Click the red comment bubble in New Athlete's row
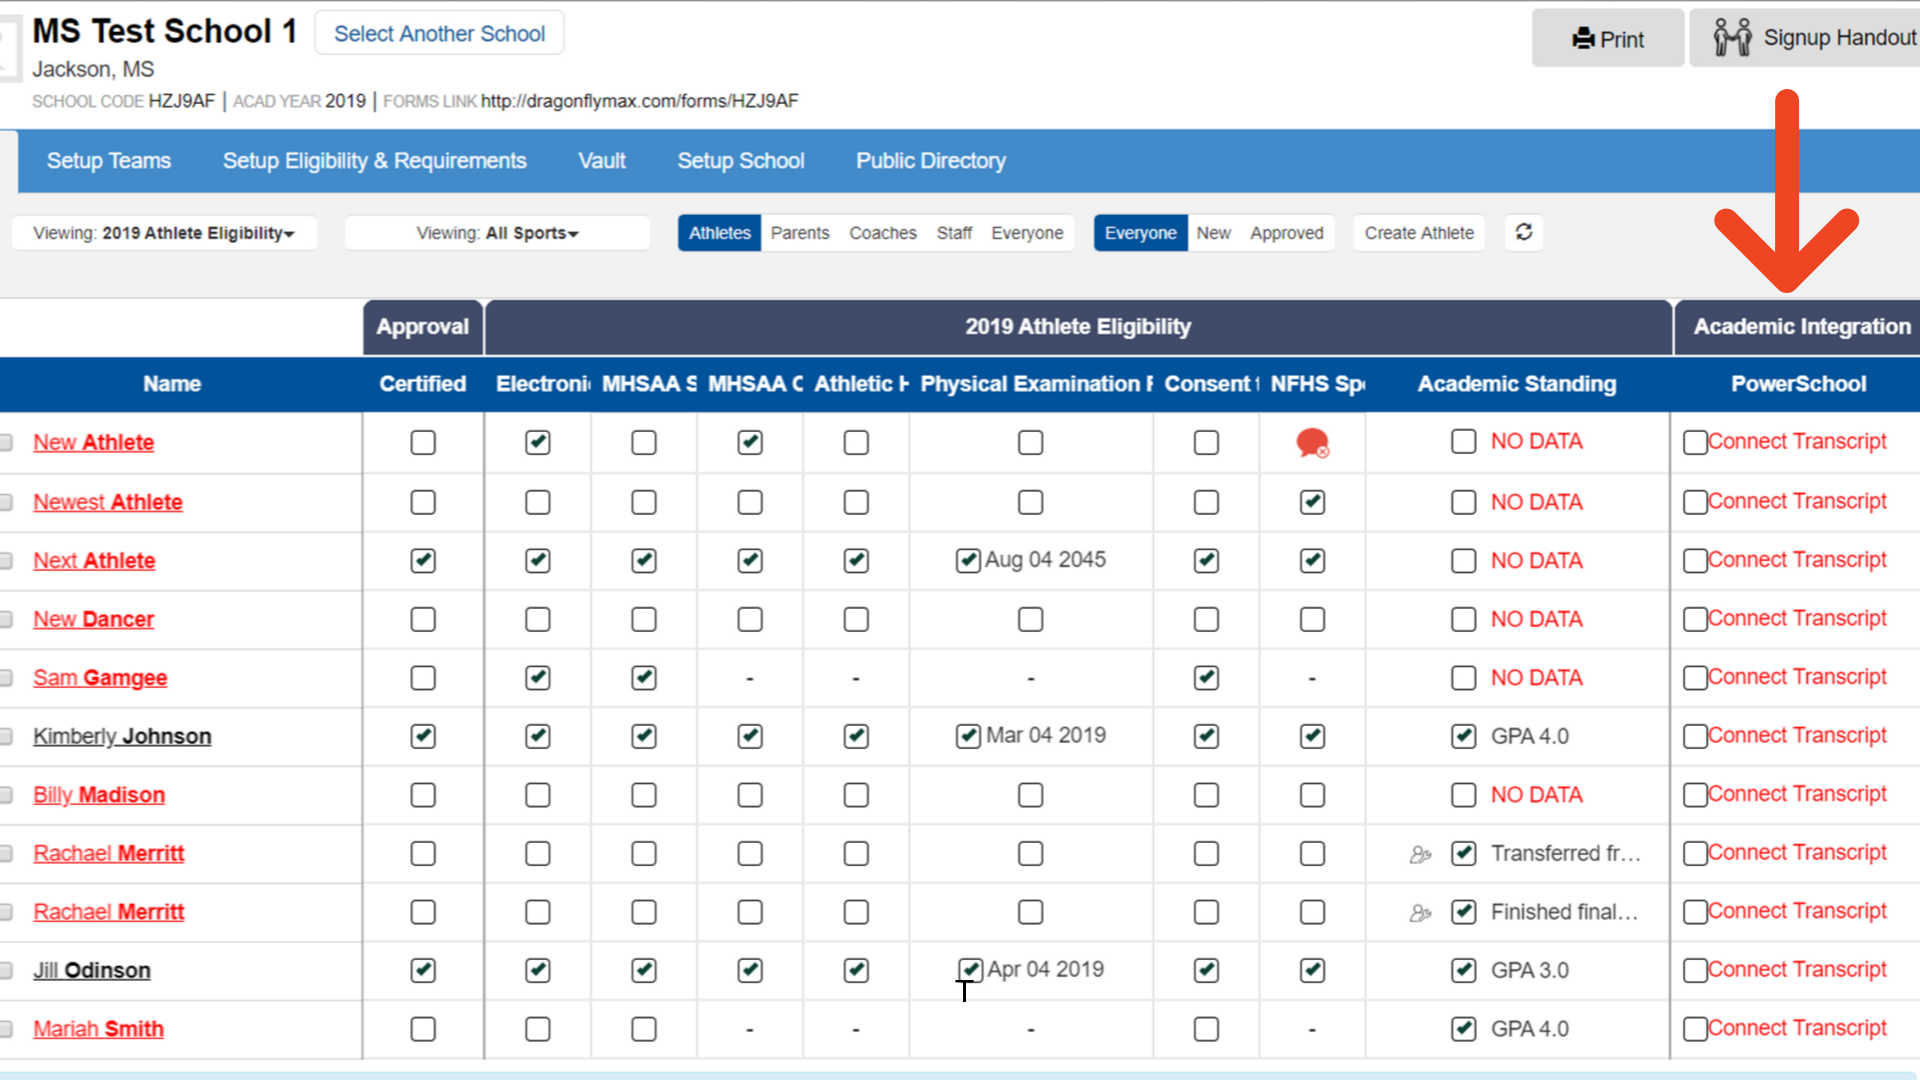Viewport: 1920px width, 1080px height. click(1312, 442)
